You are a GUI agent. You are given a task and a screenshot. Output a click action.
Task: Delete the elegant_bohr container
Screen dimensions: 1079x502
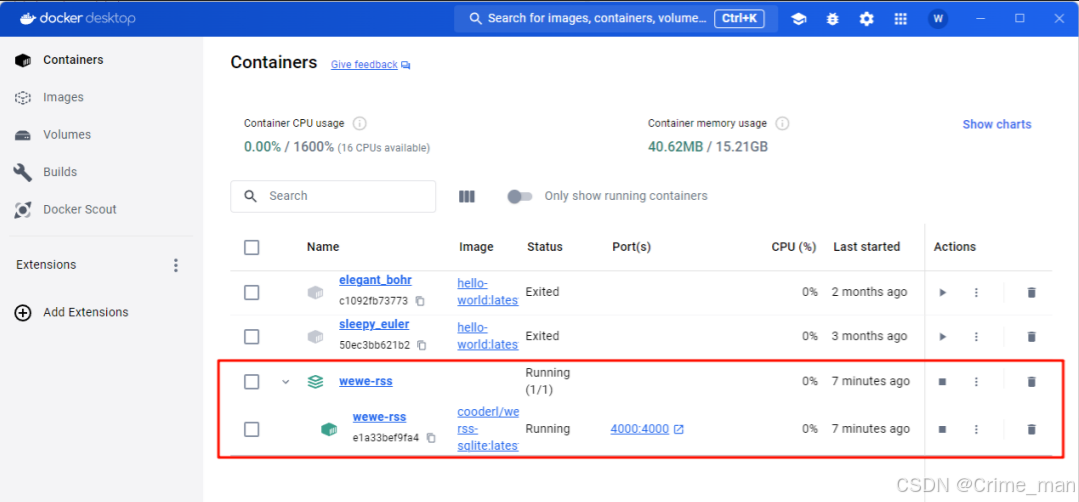(1031, 292)
